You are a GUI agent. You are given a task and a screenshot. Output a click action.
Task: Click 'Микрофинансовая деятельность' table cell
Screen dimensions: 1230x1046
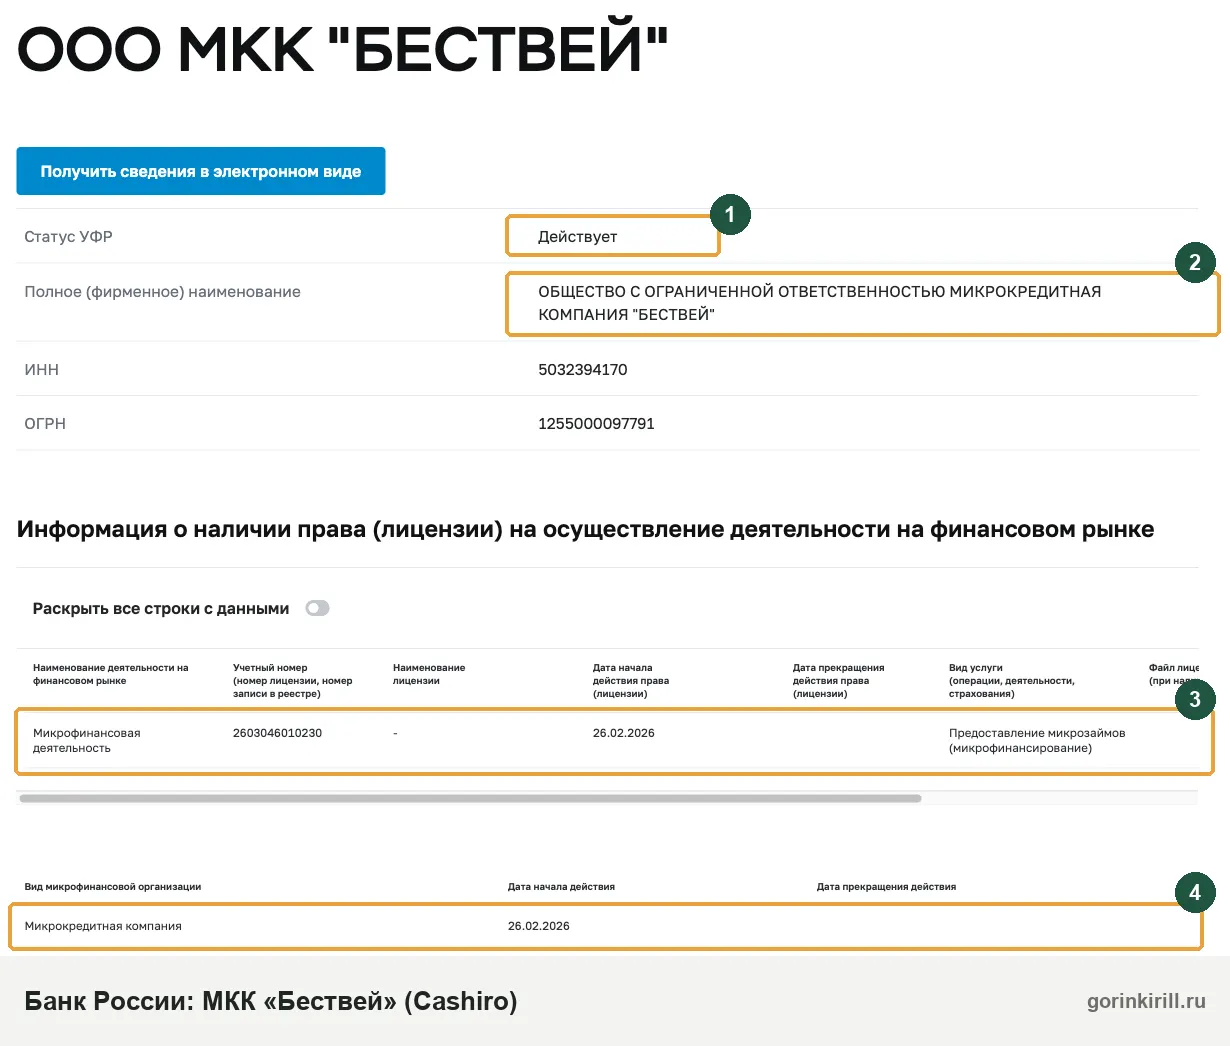click(87, 740)
